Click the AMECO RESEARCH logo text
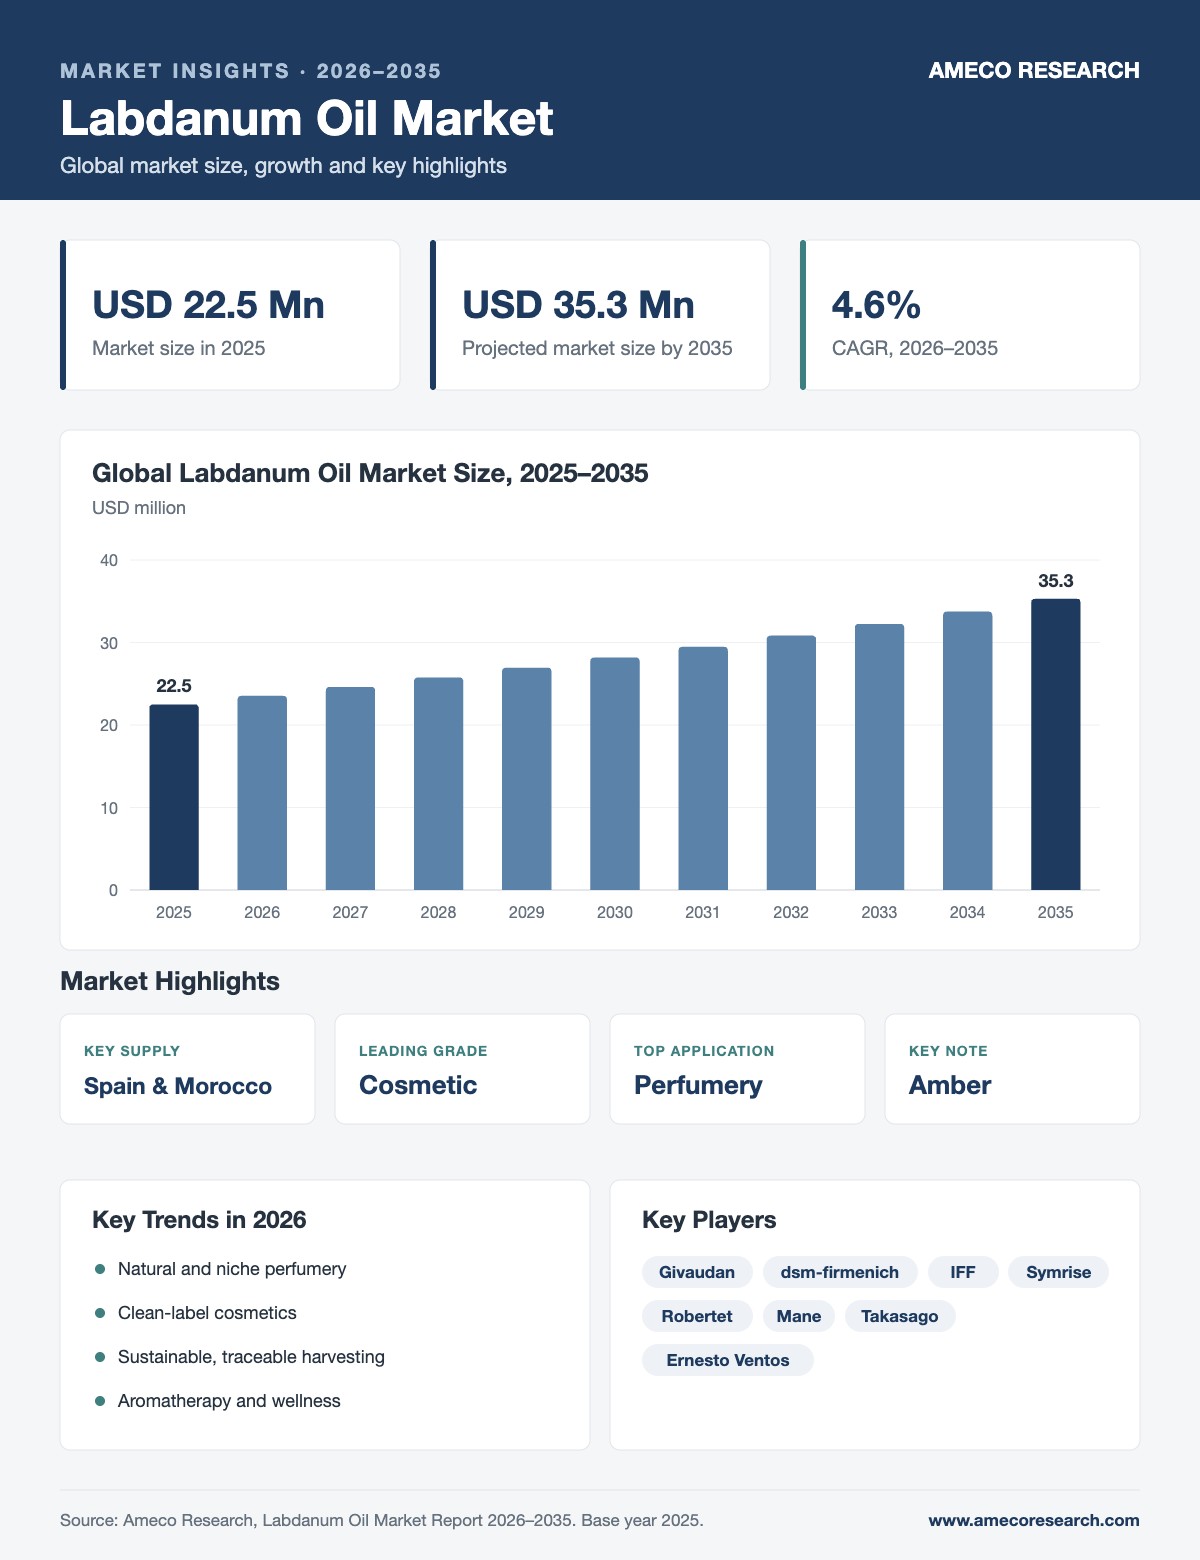The width and height of the screenshot is (1200, 1560). click(1034, 70)
